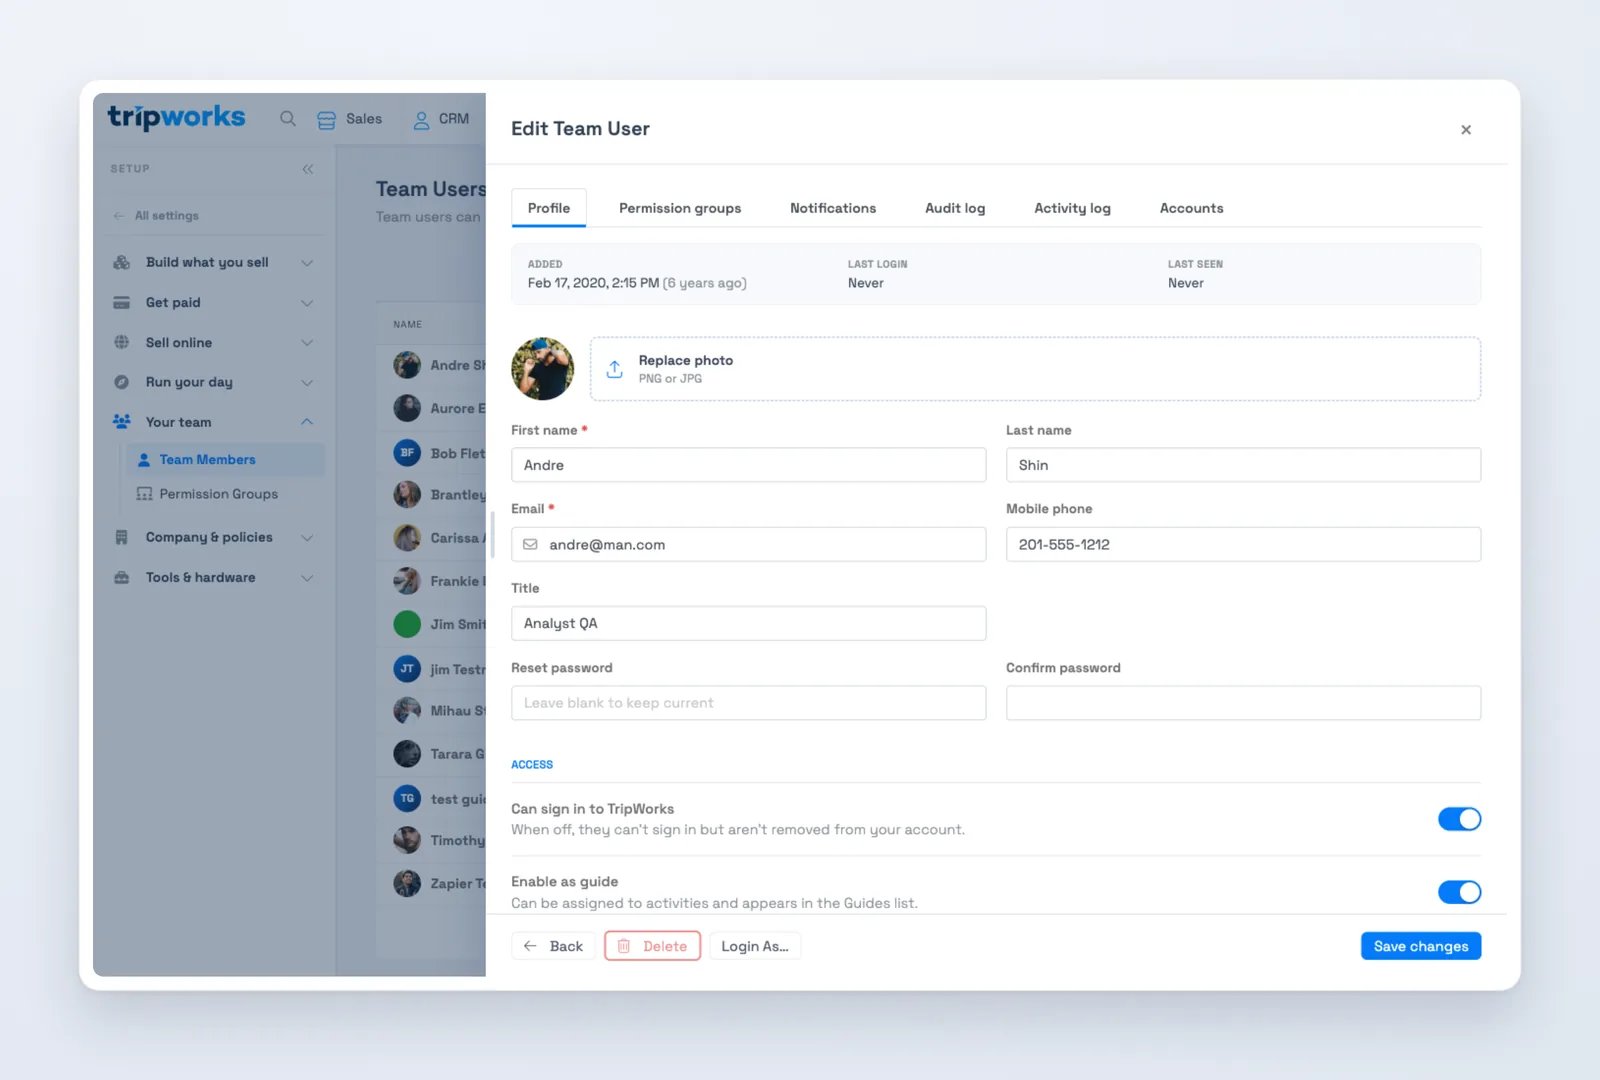Click the Tools & hardware icon
Image resolution: width=1600 pixels, height=1080 pixels.
point(122,577)
